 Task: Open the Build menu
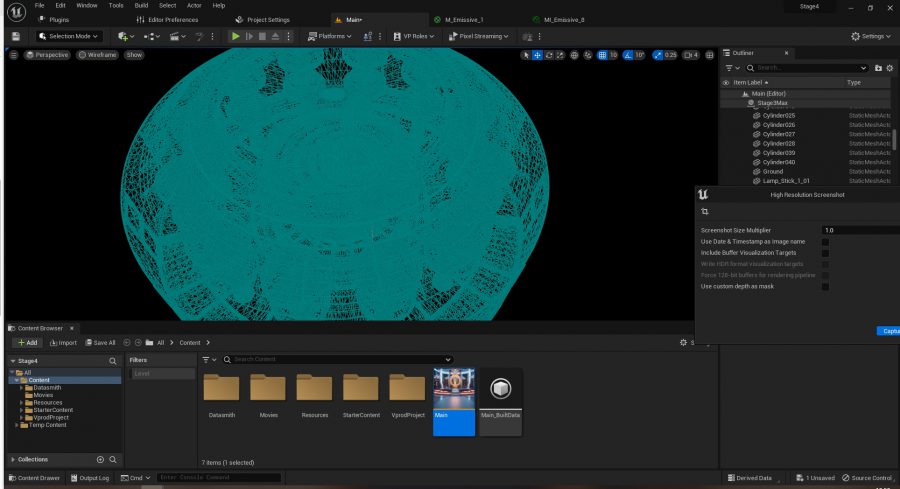142,5
